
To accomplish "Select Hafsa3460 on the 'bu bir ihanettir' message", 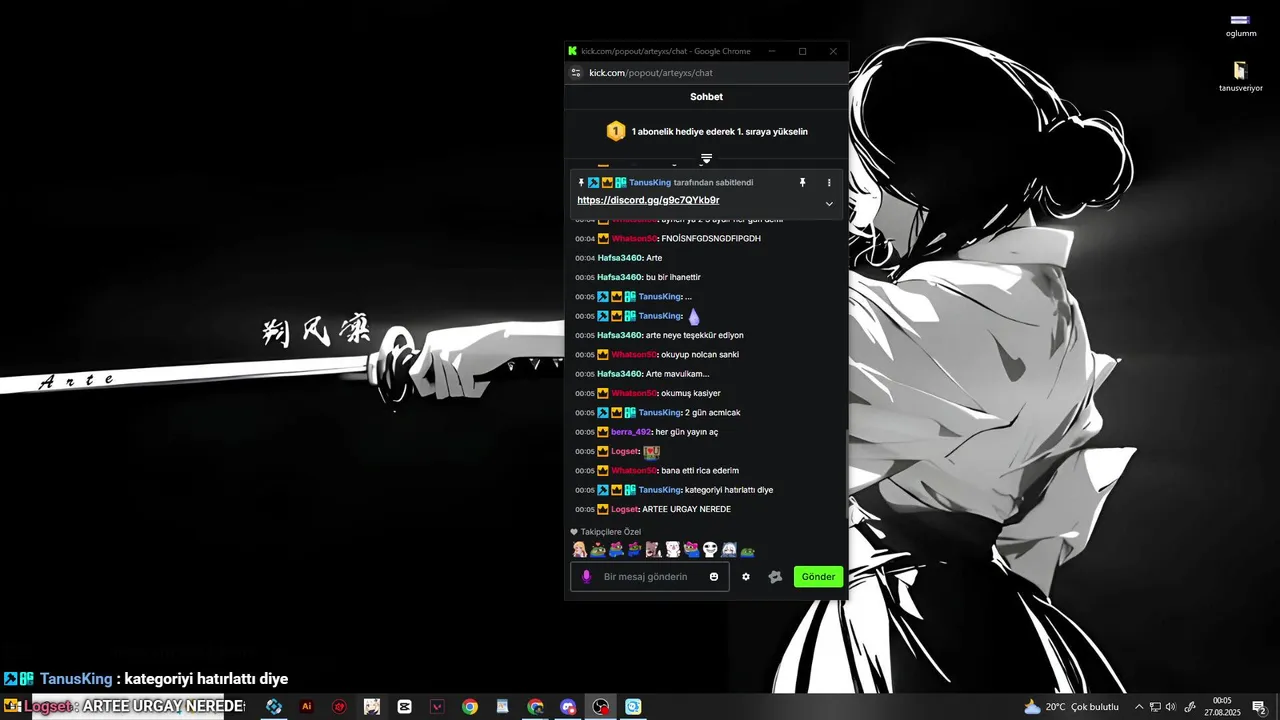I will [619, 277].
